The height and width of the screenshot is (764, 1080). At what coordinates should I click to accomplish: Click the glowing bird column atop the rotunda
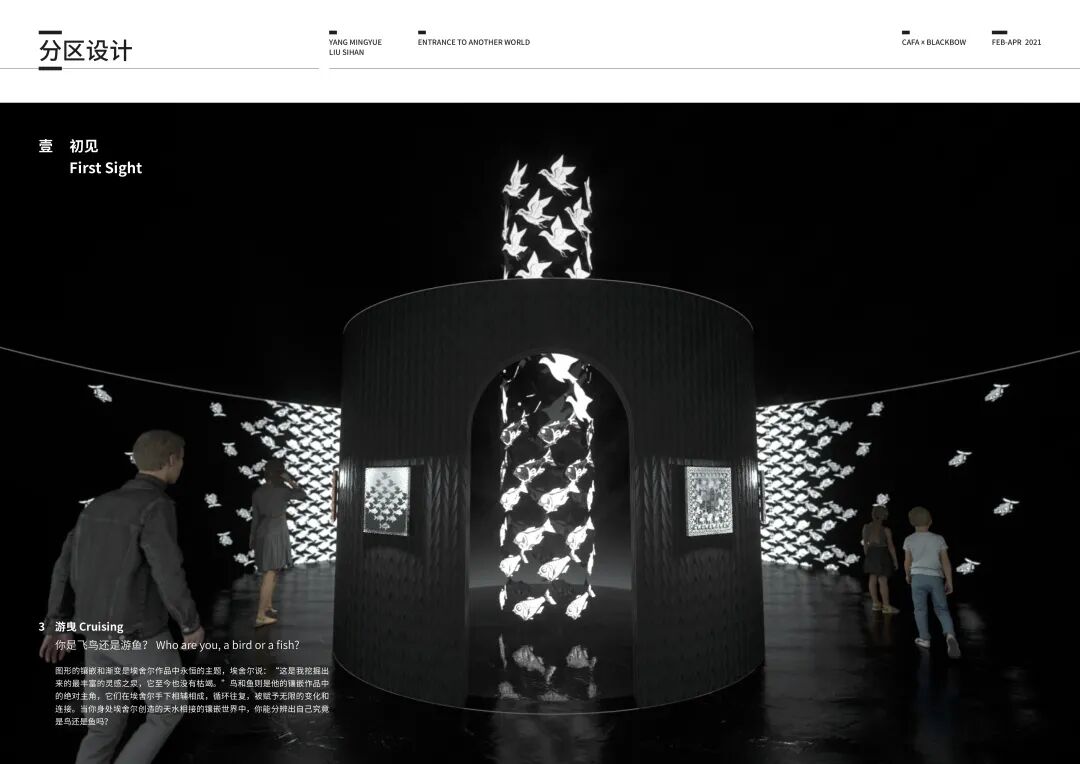coord(548,217)
